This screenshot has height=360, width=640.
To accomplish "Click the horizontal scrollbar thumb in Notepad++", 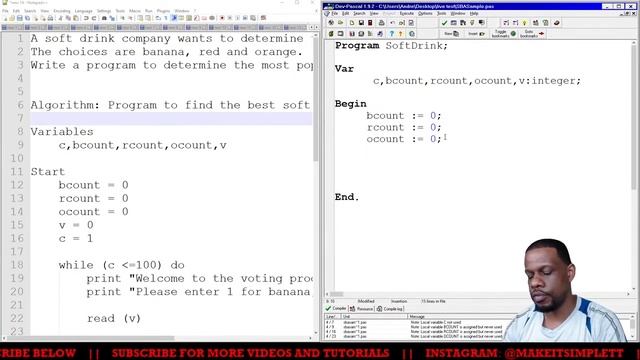I will (91, 338).
